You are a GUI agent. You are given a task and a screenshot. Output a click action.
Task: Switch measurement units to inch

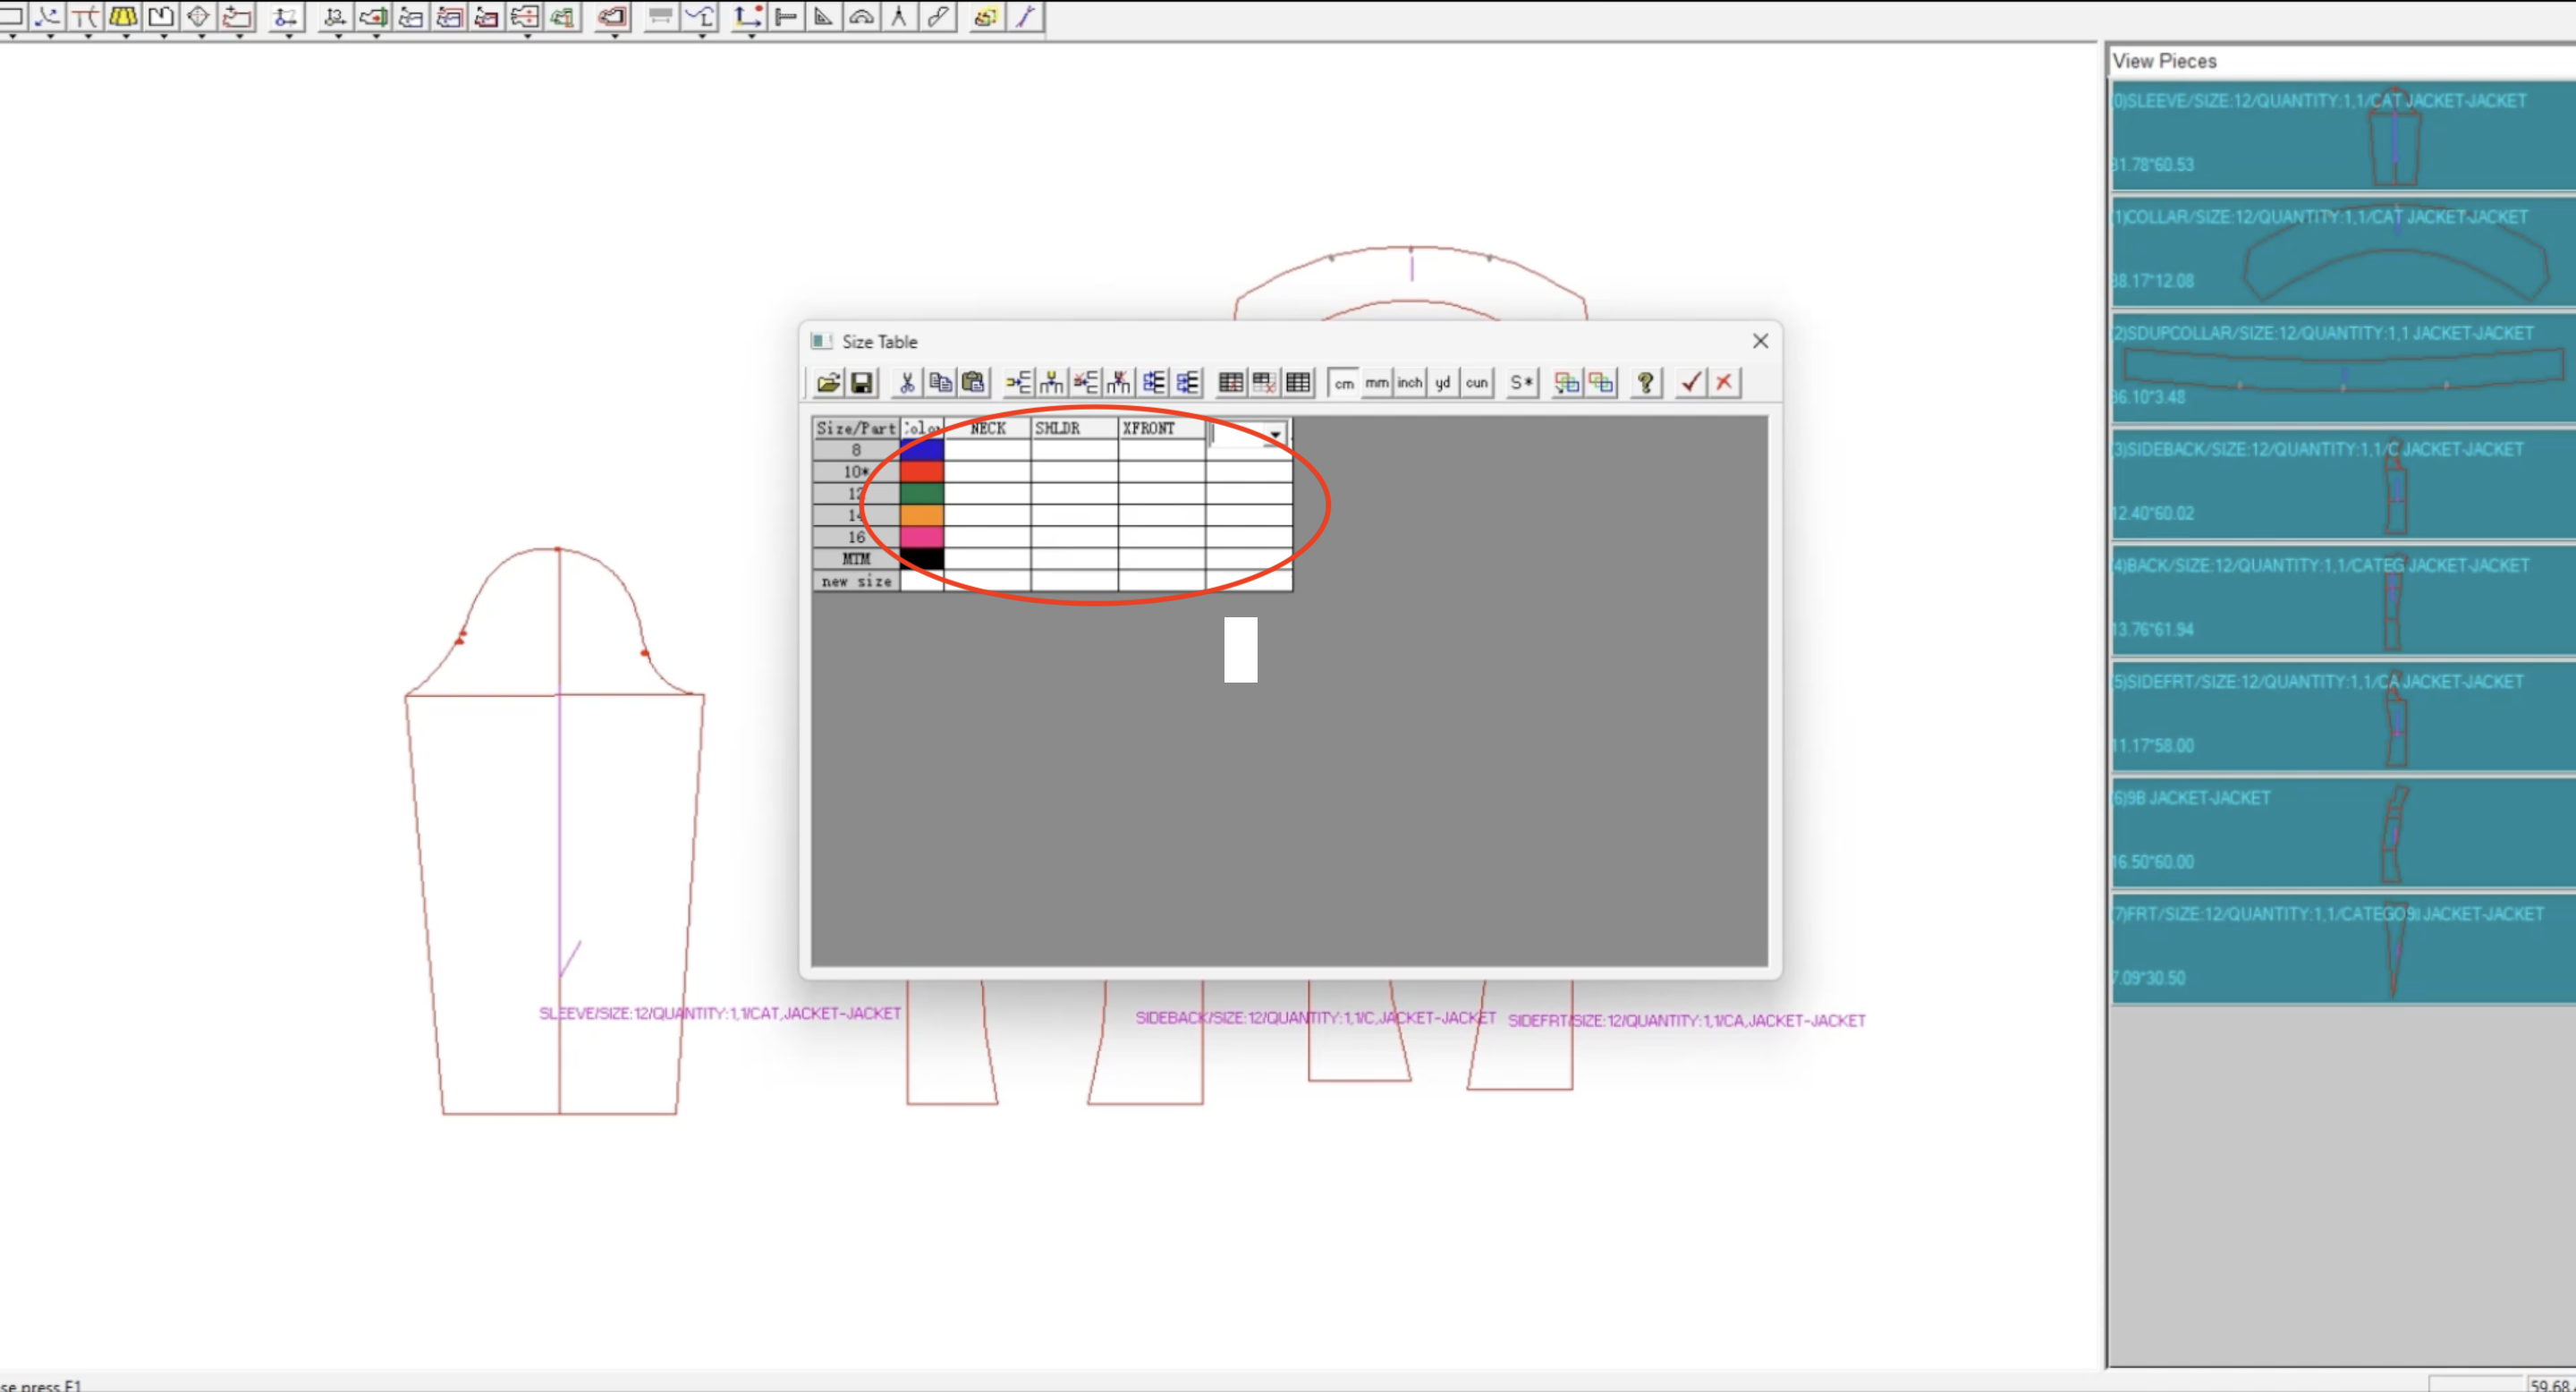pos(1409,382)
